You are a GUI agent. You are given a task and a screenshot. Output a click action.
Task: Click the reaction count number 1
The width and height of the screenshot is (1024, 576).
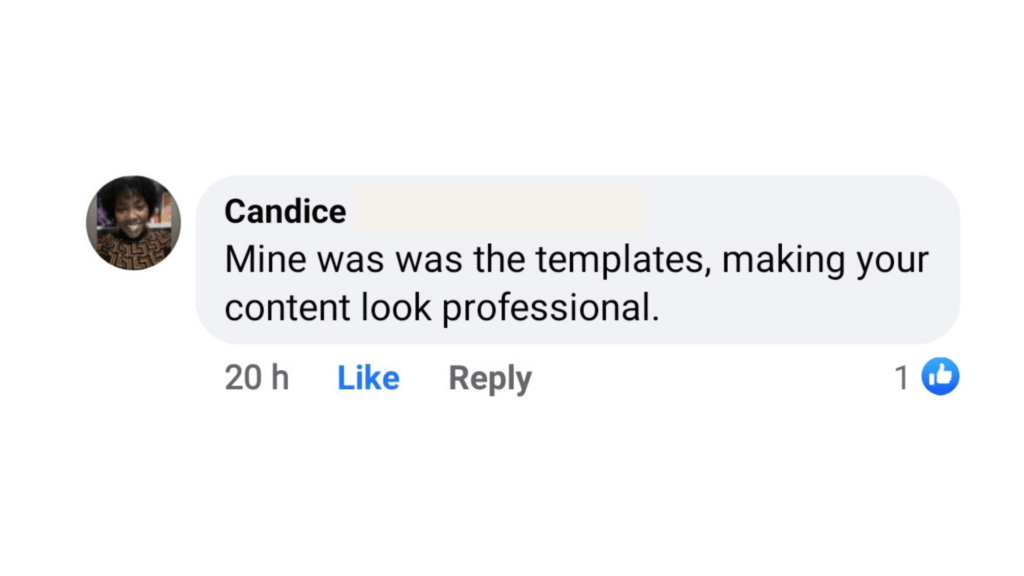point(902,378)
